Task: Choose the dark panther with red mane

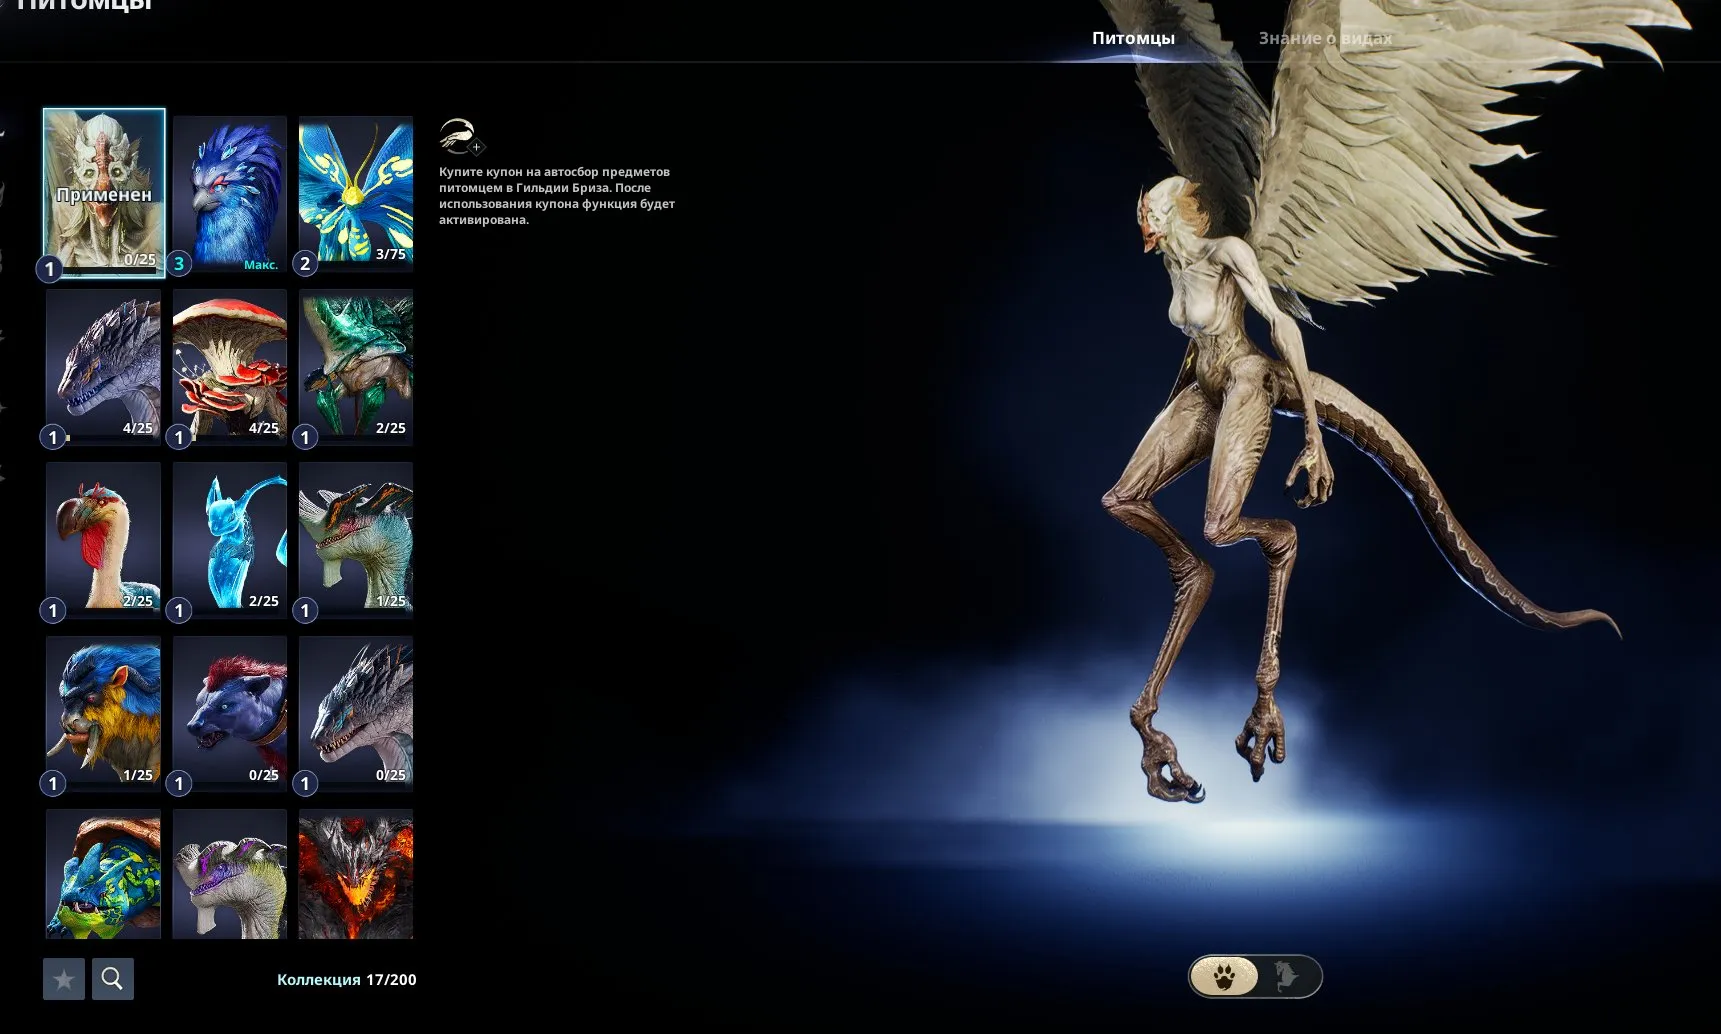Action: pyautogui.click(x=230, y=714)
